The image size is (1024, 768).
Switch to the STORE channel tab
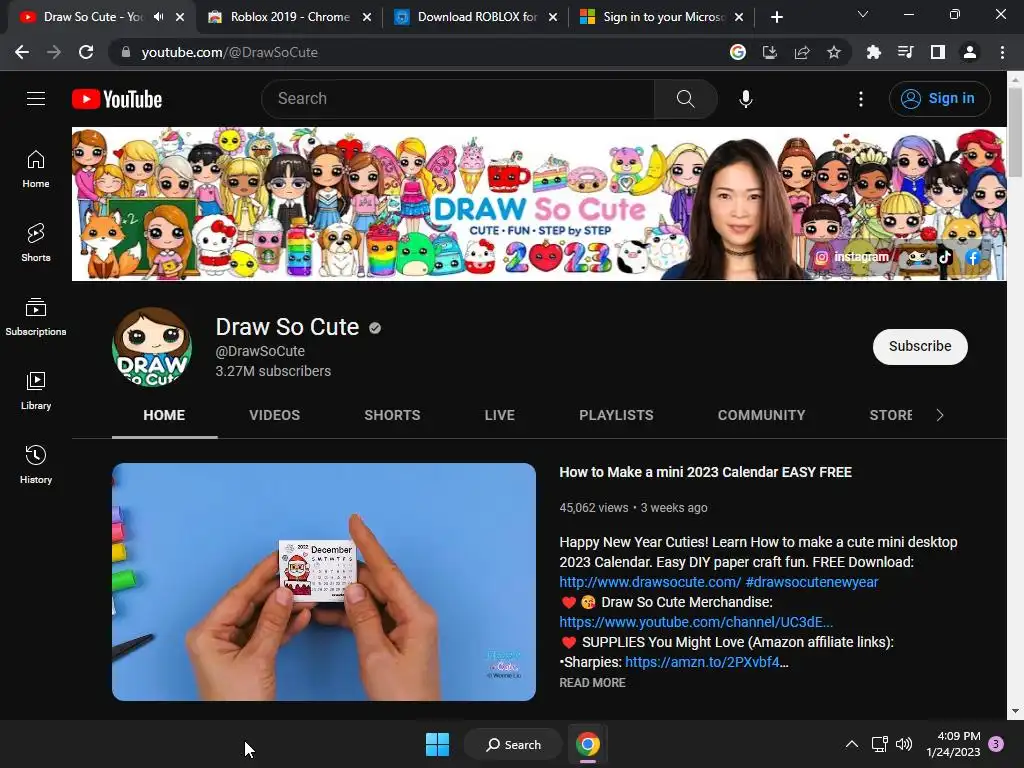pos(891,415)
